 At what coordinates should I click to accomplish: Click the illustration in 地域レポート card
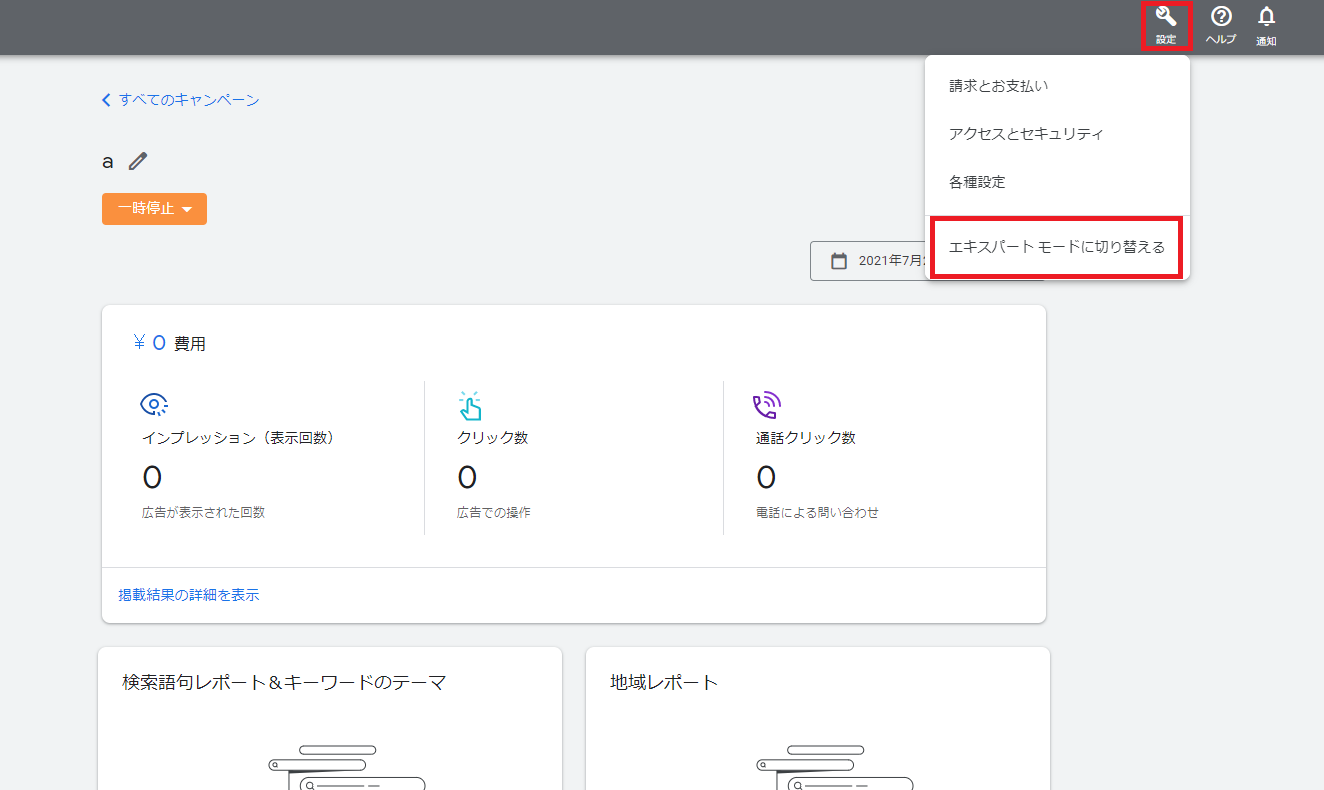click(835, 767)
